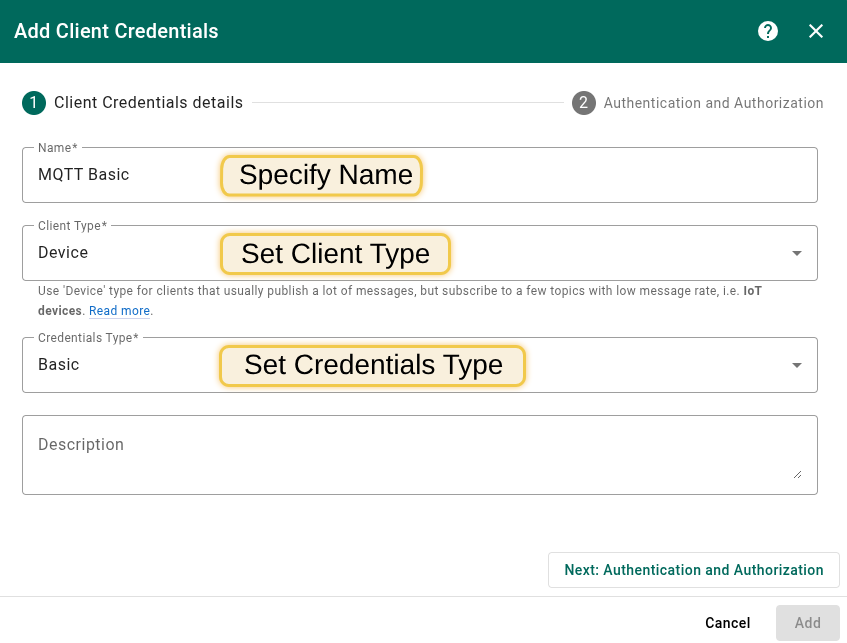This screenshot has width=847, height=643.
Task: Open the Client Type combo box showing Device
Action: click(120, 253)
